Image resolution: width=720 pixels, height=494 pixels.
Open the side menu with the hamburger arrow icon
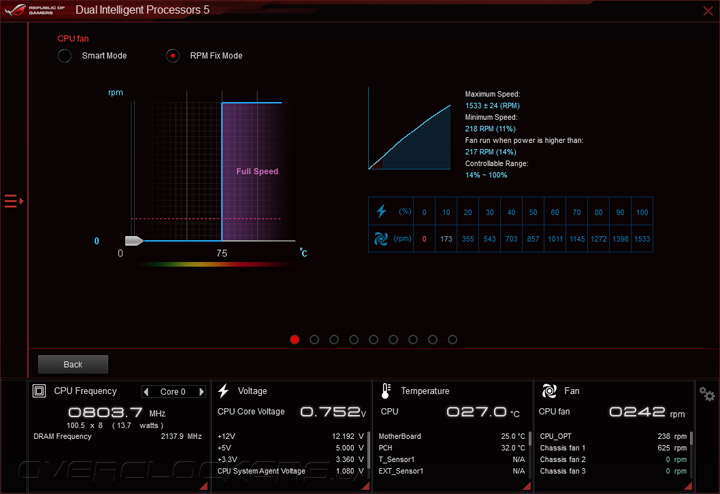(x=14, y=201)
